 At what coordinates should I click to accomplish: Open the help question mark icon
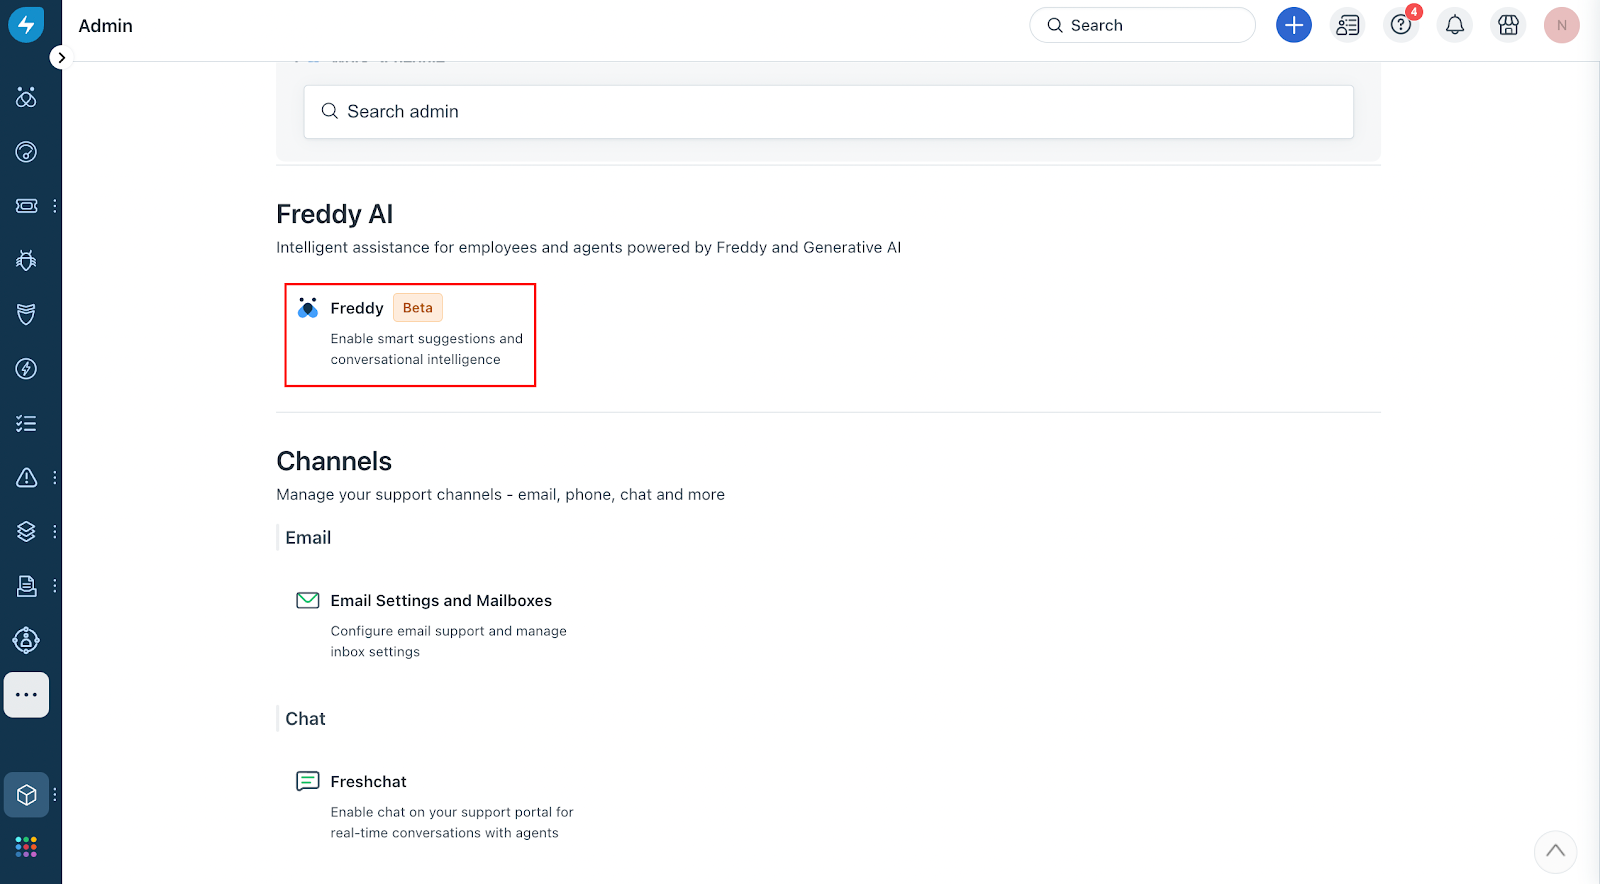[x=1401, y=25]
